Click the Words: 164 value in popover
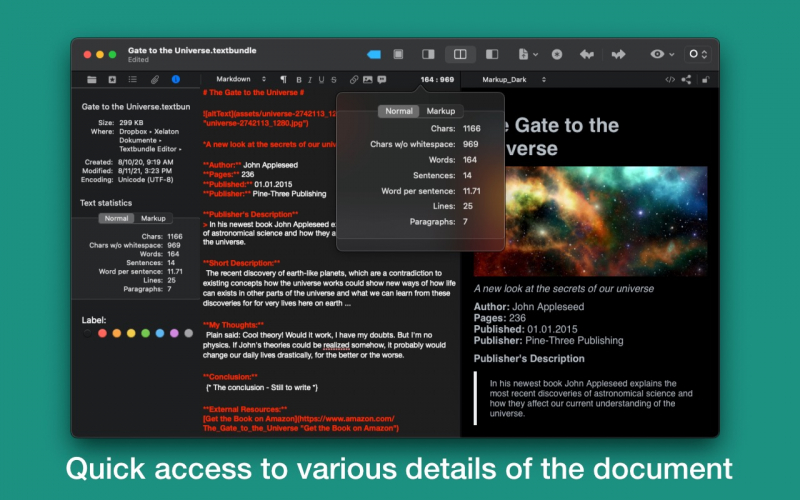800x500 pixels. [469, 160]
